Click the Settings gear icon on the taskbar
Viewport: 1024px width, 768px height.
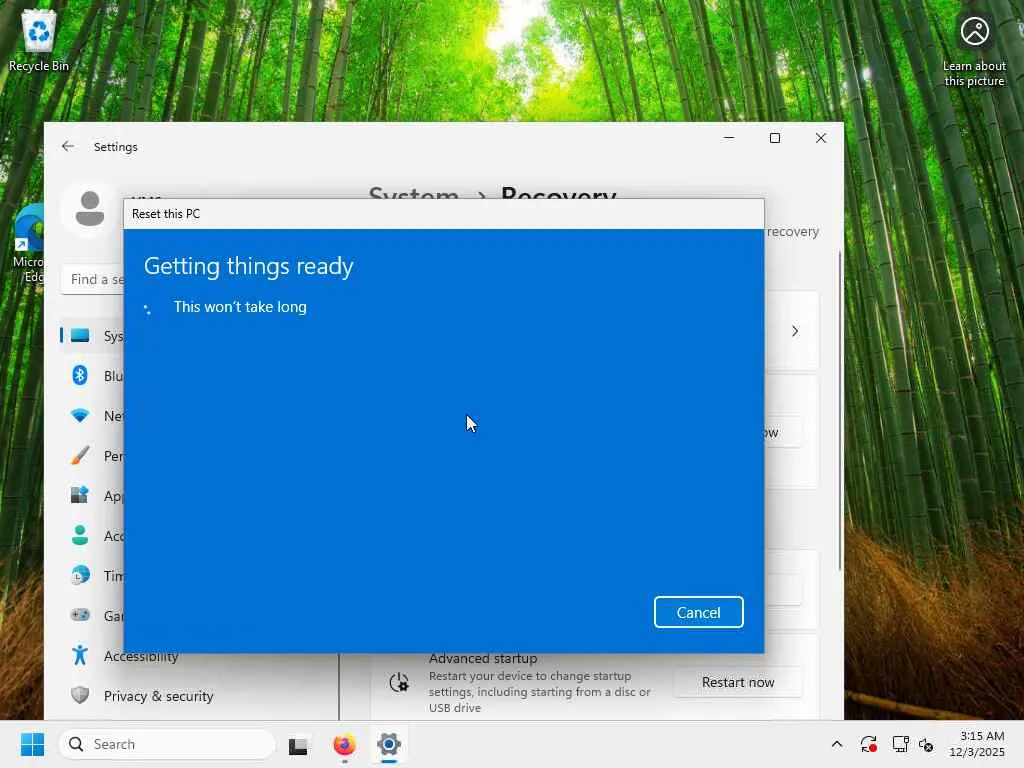[x=389, y=744]
